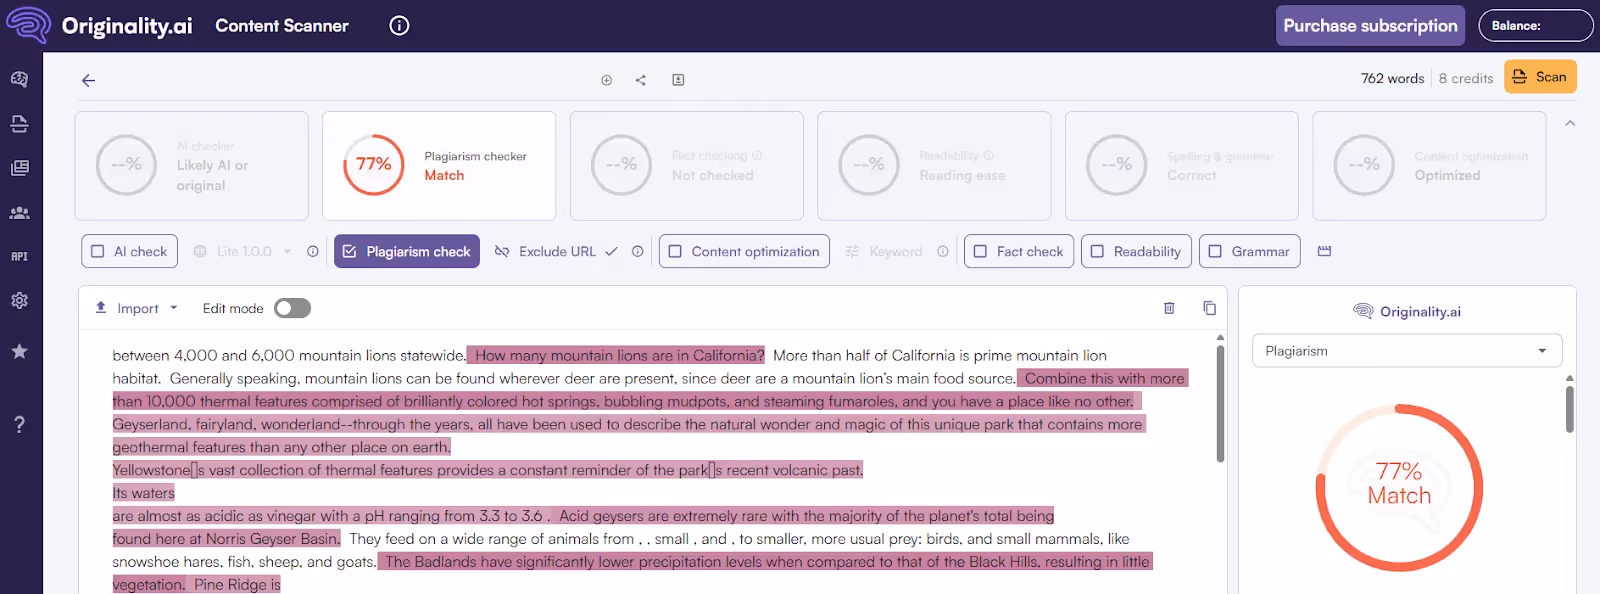
Task: Click the info icon next to Exclude URL
Action: (637, 251)
